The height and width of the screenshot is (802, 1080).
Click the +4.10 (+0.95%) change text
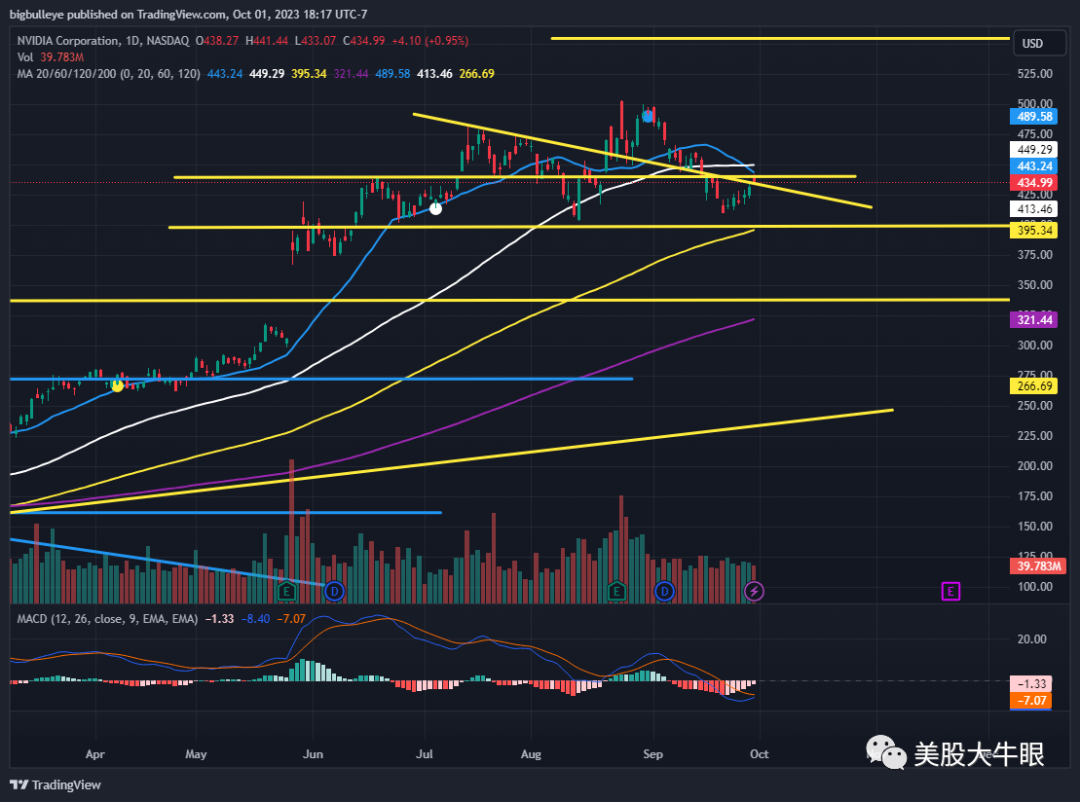(430, 41)
